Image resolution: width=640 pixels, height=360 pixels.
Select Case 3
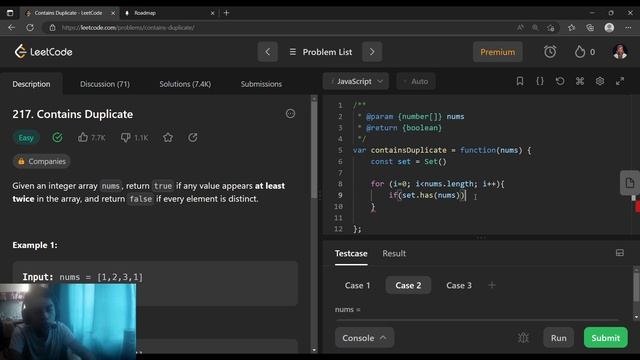(459, 285)
